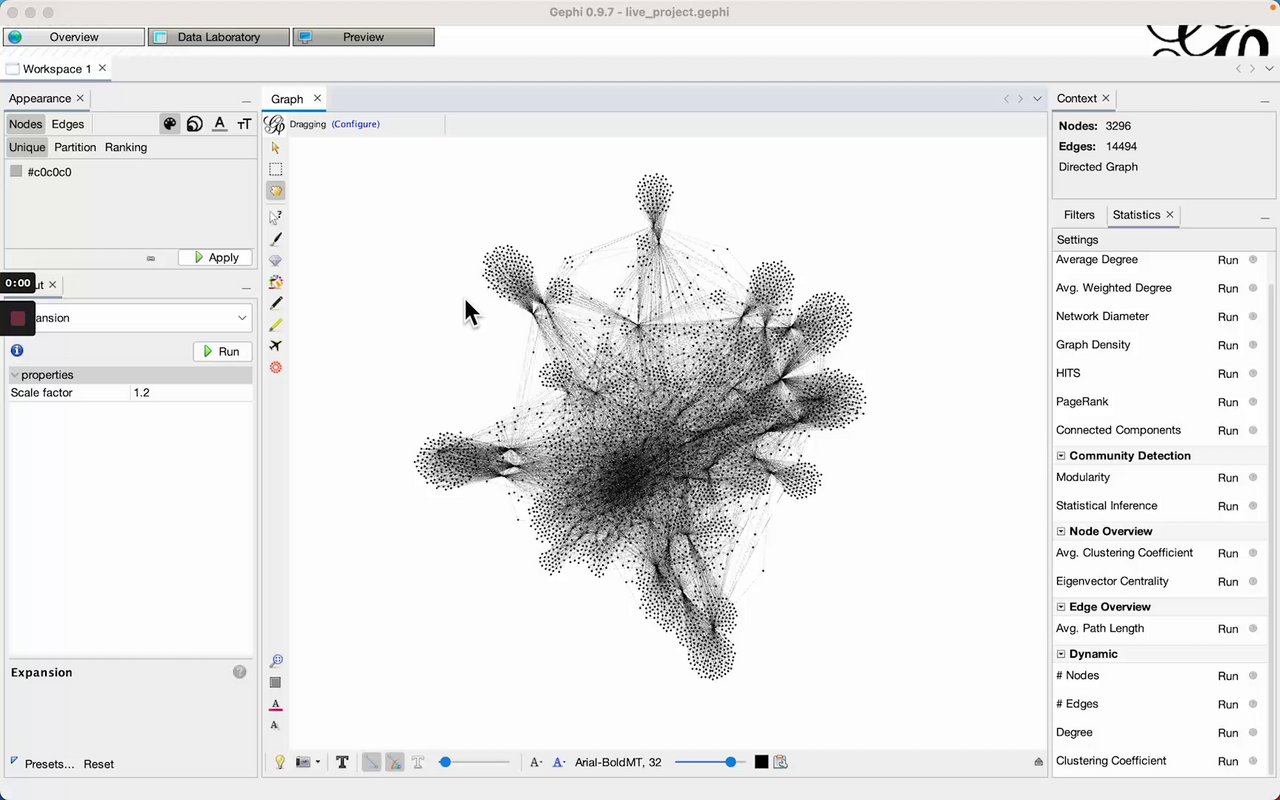
Task: Click the red heat map tool
Action: (x=276, y=368)
